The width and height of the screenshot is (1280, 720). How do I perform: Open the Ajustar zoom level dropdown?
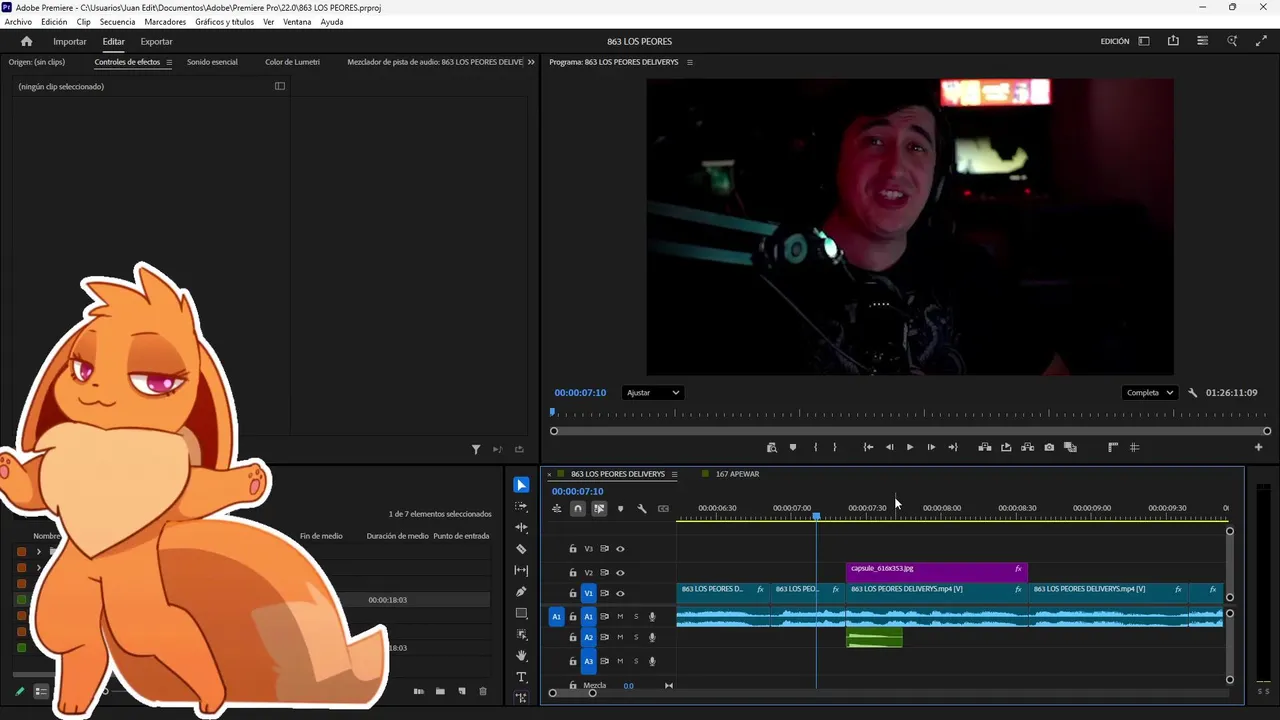tap(652, 393)
